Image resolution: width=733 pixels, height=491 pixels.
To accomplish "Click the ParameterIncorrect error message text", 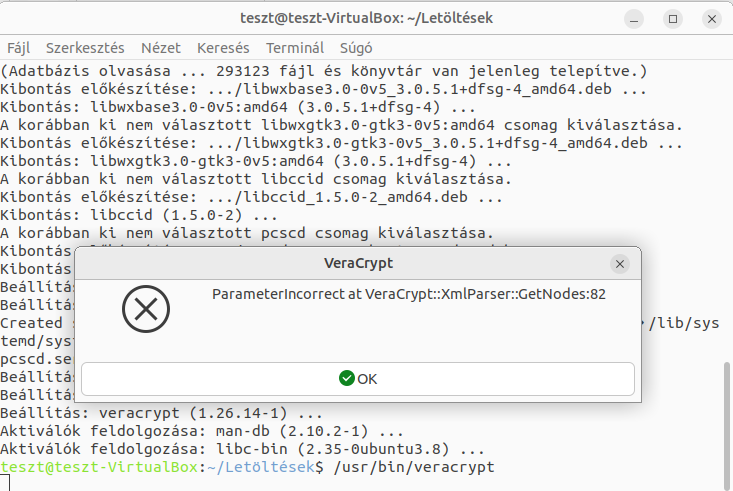I will [x=409, y=294].
